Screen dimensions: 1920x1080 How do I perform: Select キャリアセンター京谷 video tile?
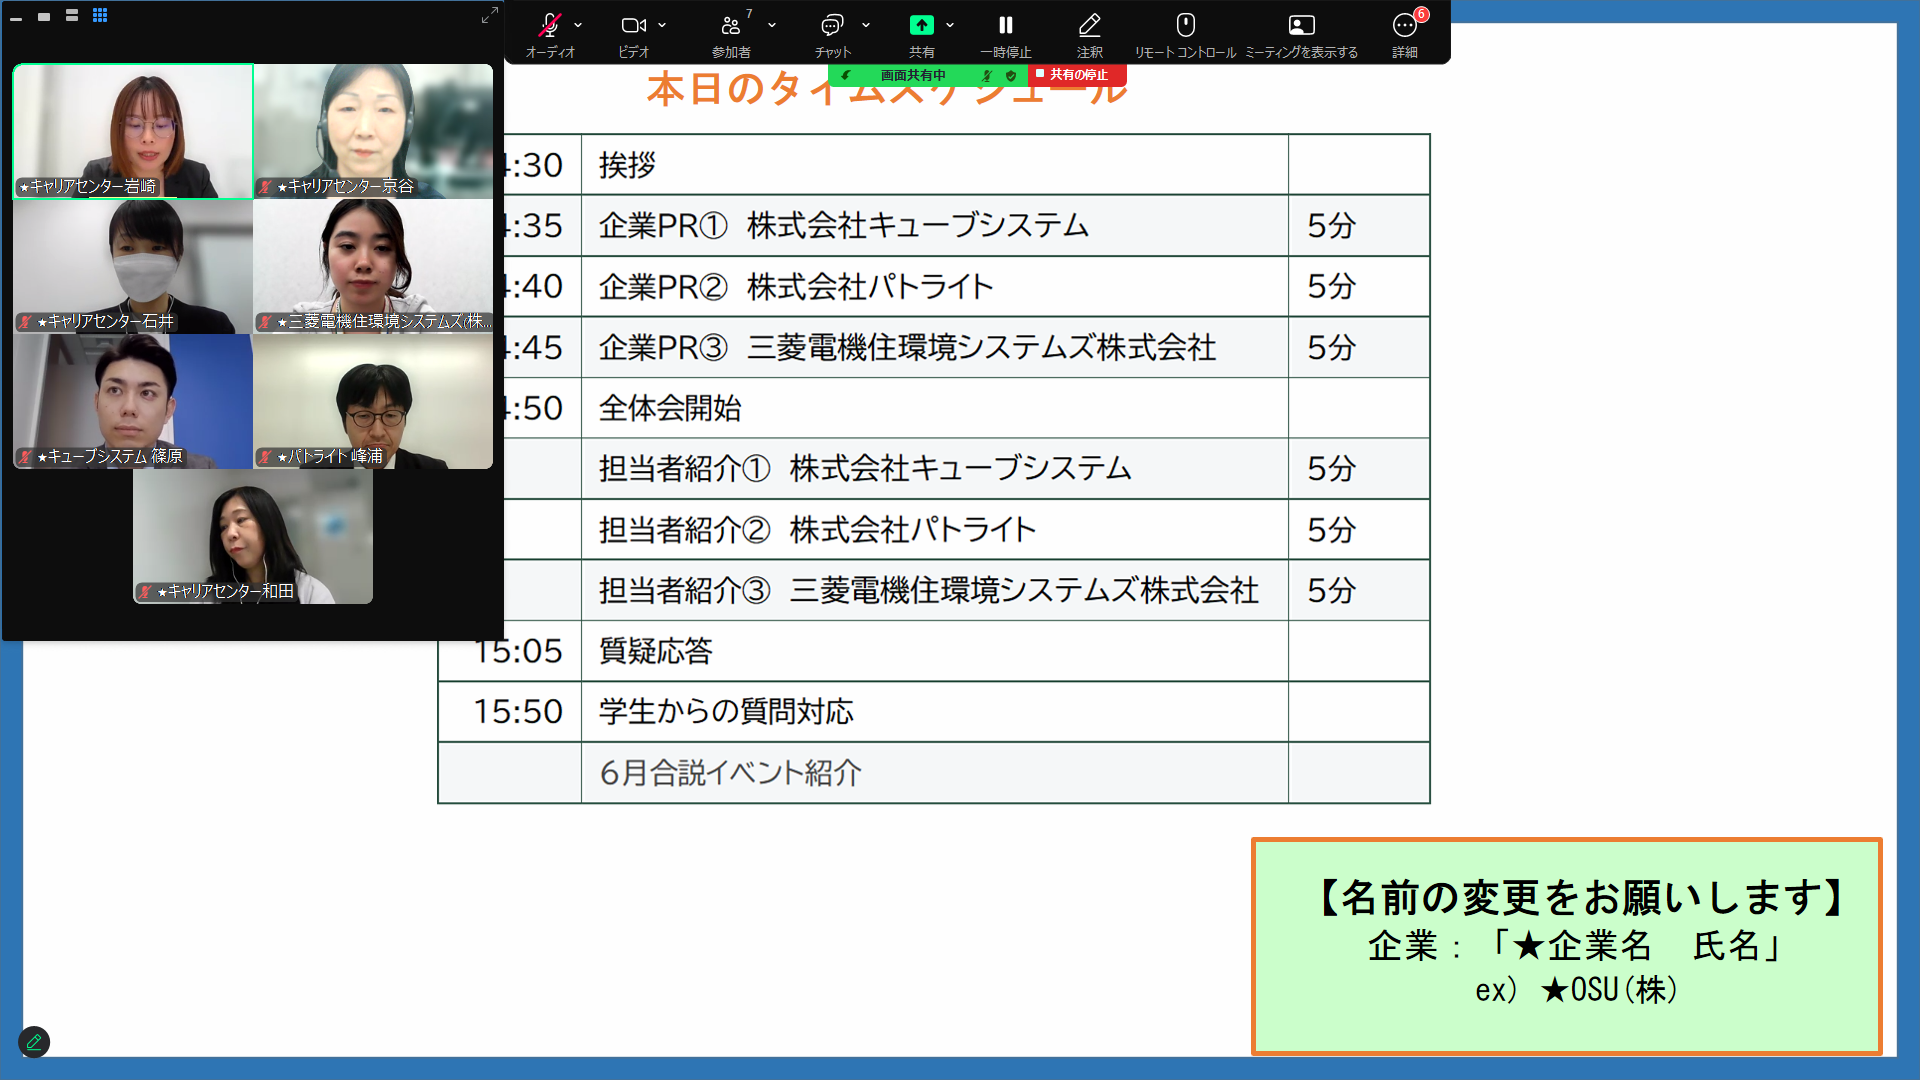373,131
